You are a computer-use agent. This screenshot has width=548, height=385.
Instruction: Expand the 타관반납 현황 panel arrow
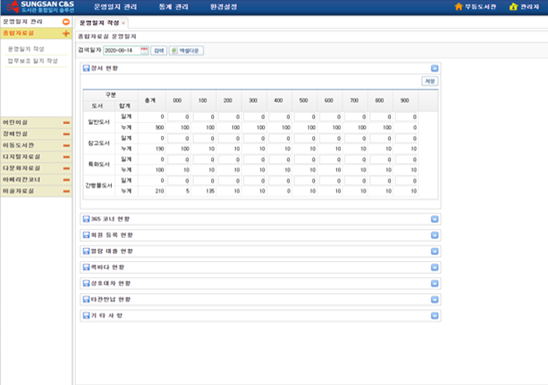[x=434, y=299]
